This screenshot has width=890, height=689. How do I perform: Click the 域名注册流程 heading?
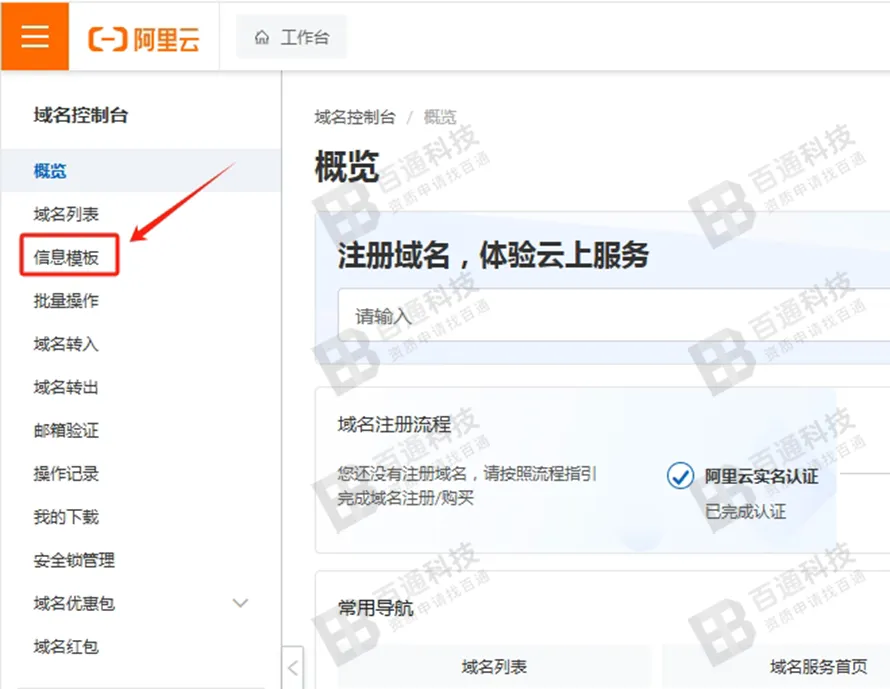[394, 424]
